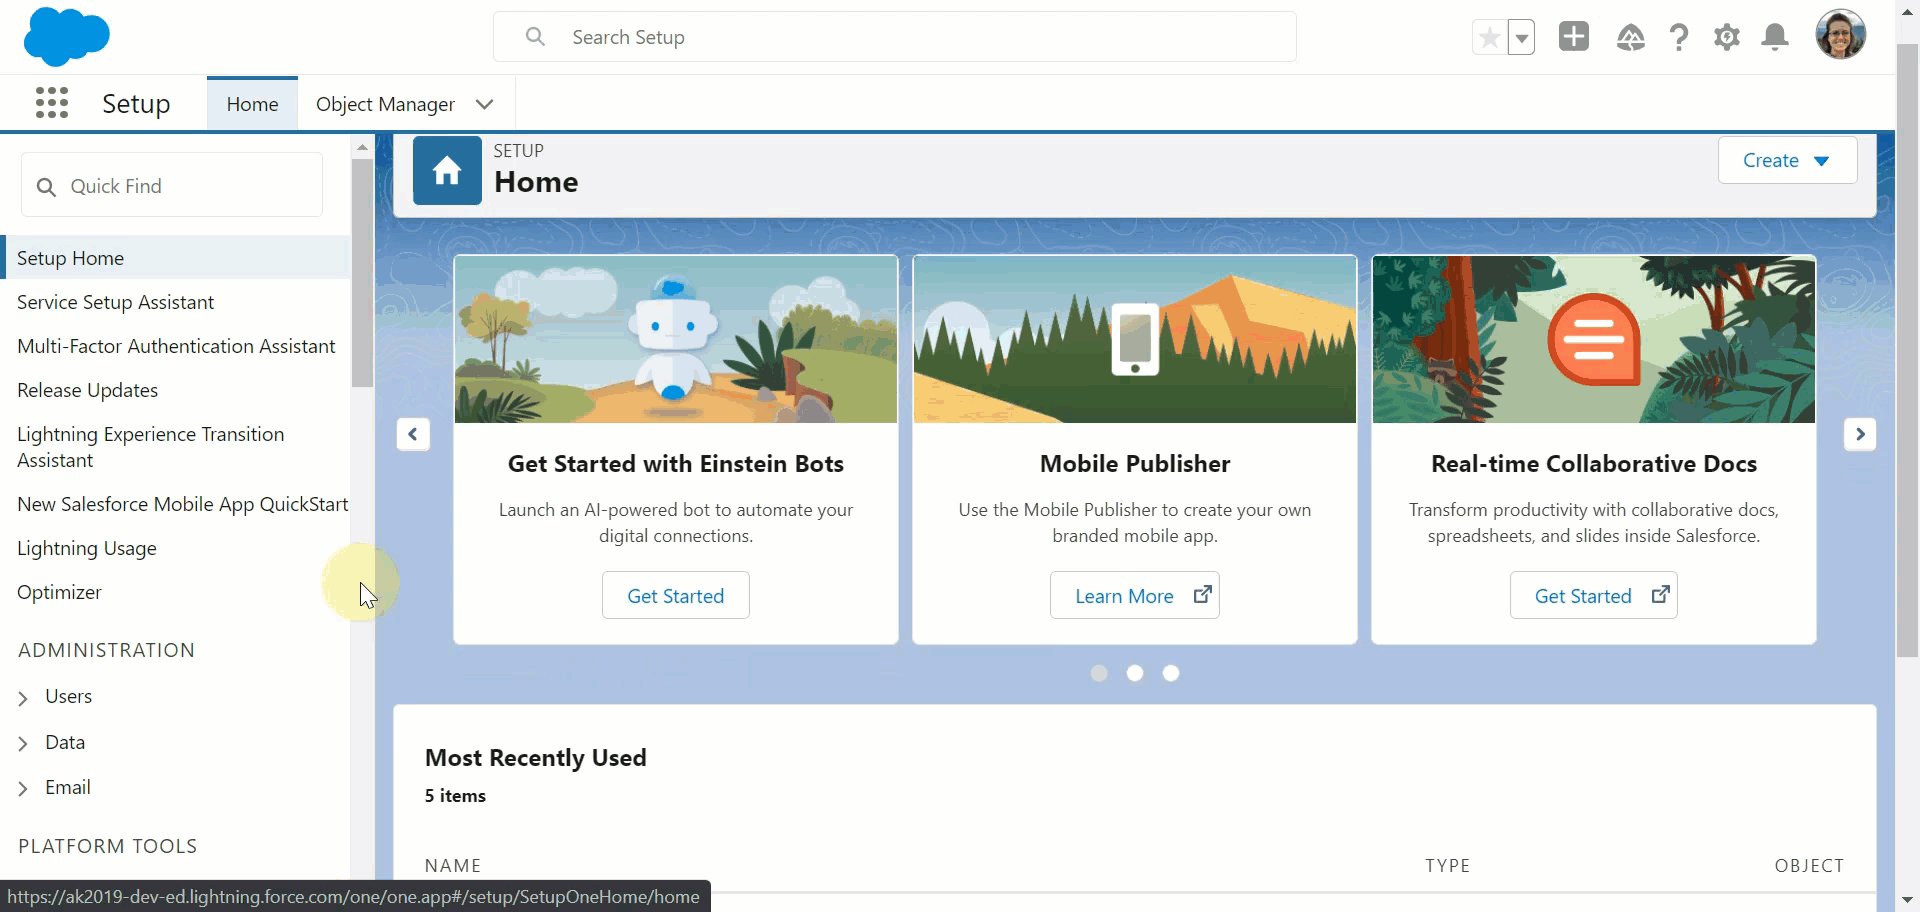Click the PLATFORM TOOLS section label

[107, 846]
